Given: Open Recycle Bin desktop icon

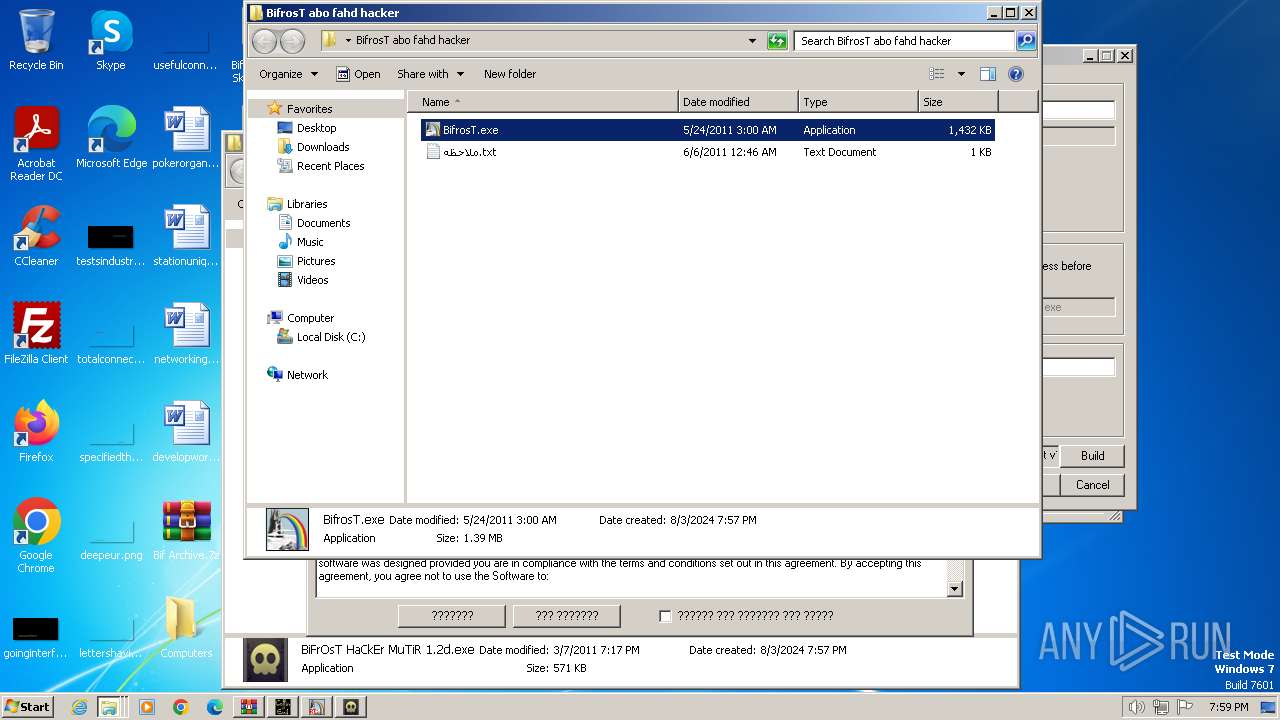Looking at the screenshot, I should pyautogui.click(x=36, y=40).
